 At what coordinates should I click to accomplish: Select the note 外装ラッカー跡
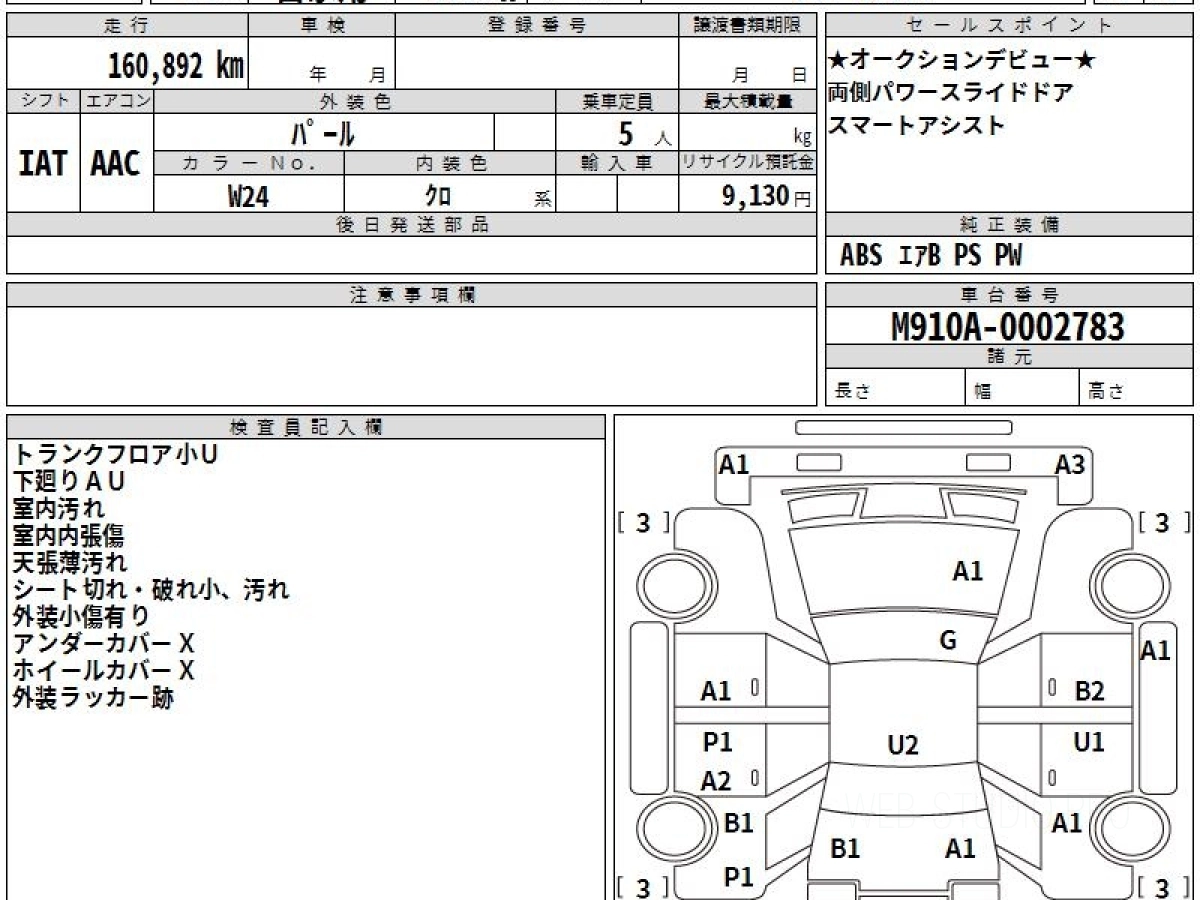point(93,698)
